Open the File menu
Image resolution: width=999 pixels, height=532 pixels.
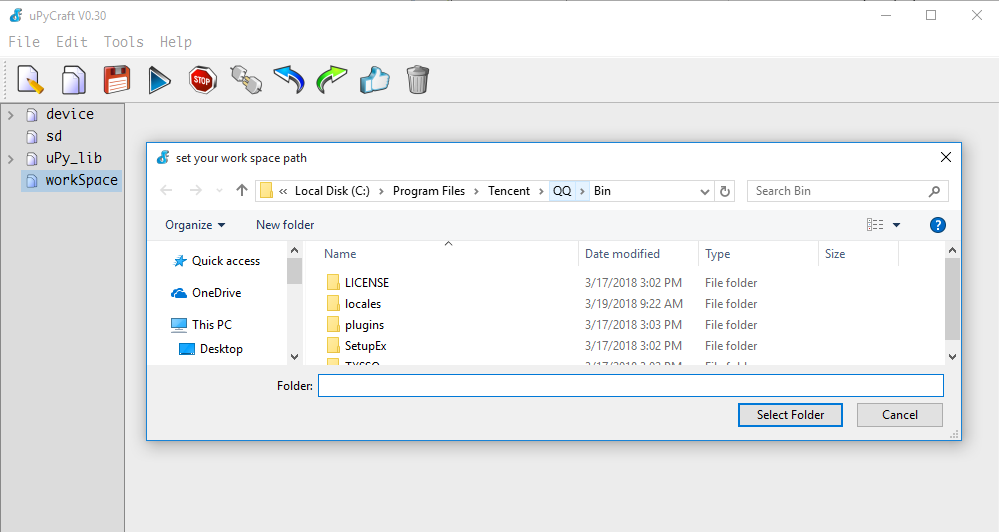point(24,42)
